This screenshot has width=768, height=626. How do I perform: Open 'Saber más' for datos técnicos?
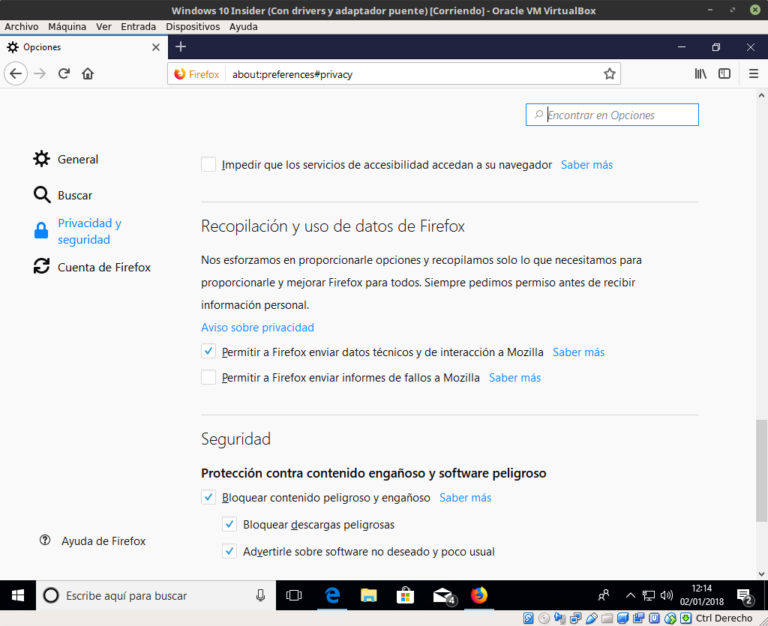click(578, 352)
